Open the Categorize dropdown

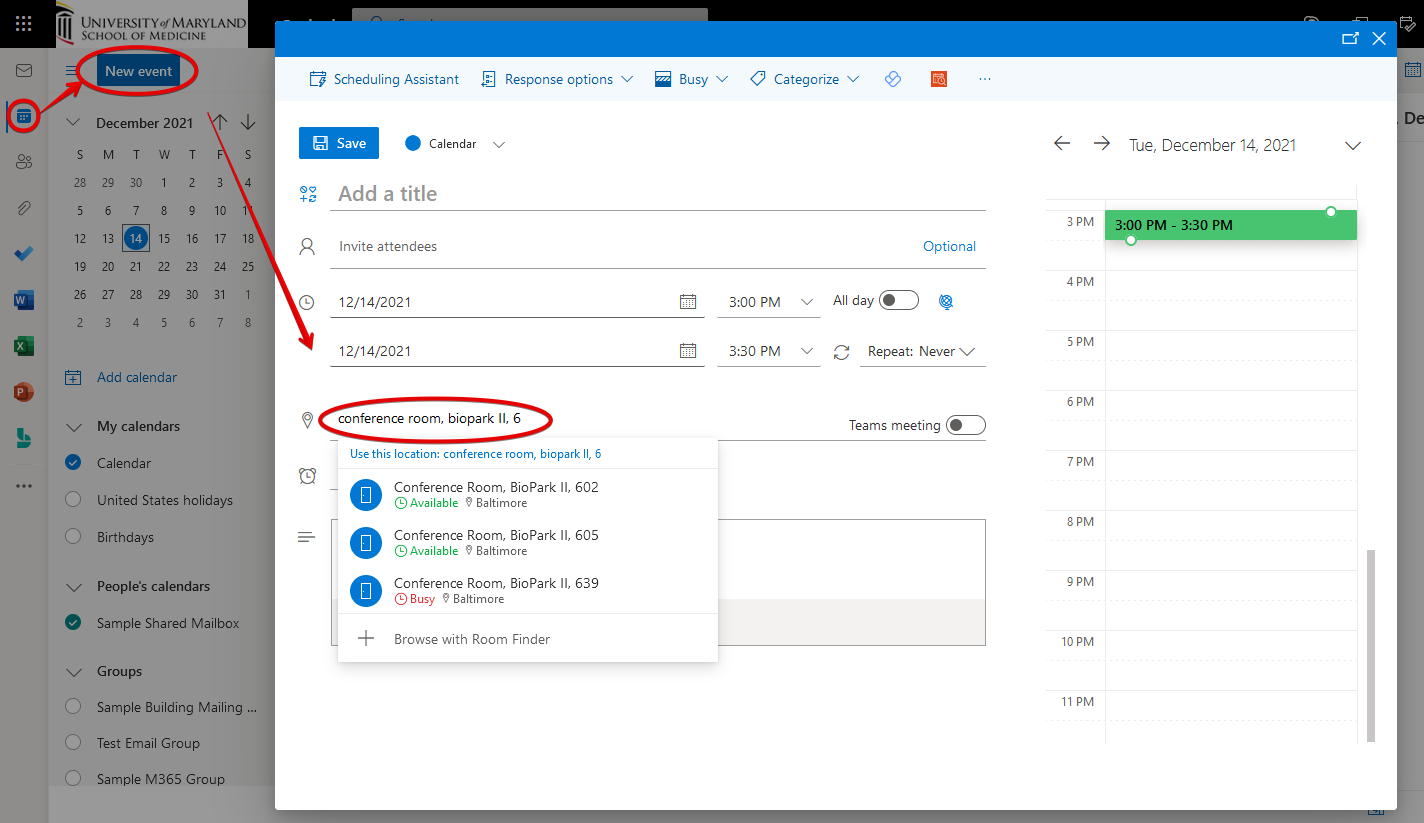(805, 79)
